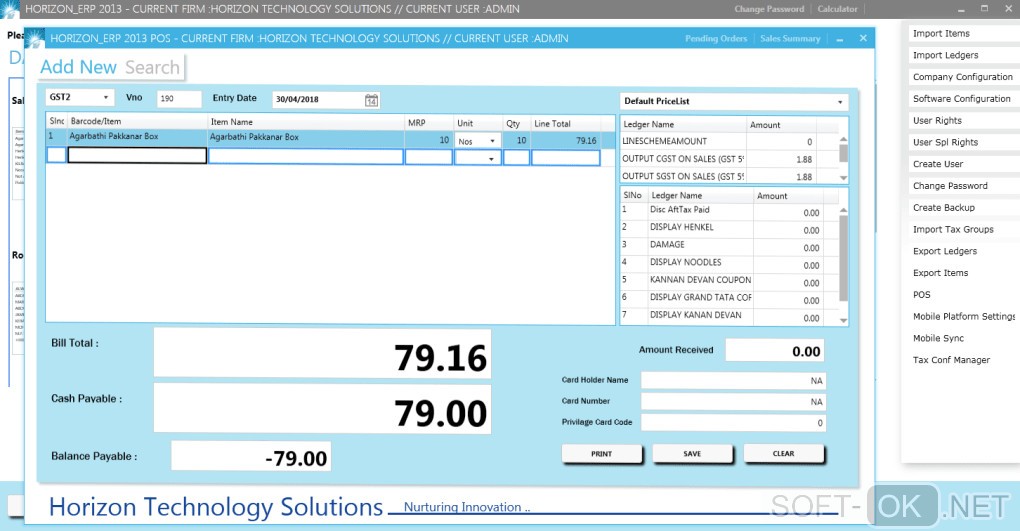
Task: Click the Privilage Card Code field
Action: point(734,422)
